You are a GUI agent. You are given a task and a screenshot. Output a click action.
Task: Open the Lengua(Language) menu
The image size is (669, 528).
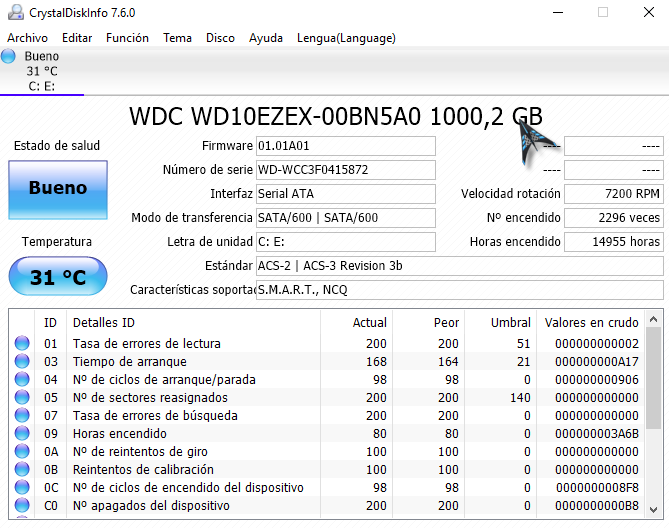[346, 38]
